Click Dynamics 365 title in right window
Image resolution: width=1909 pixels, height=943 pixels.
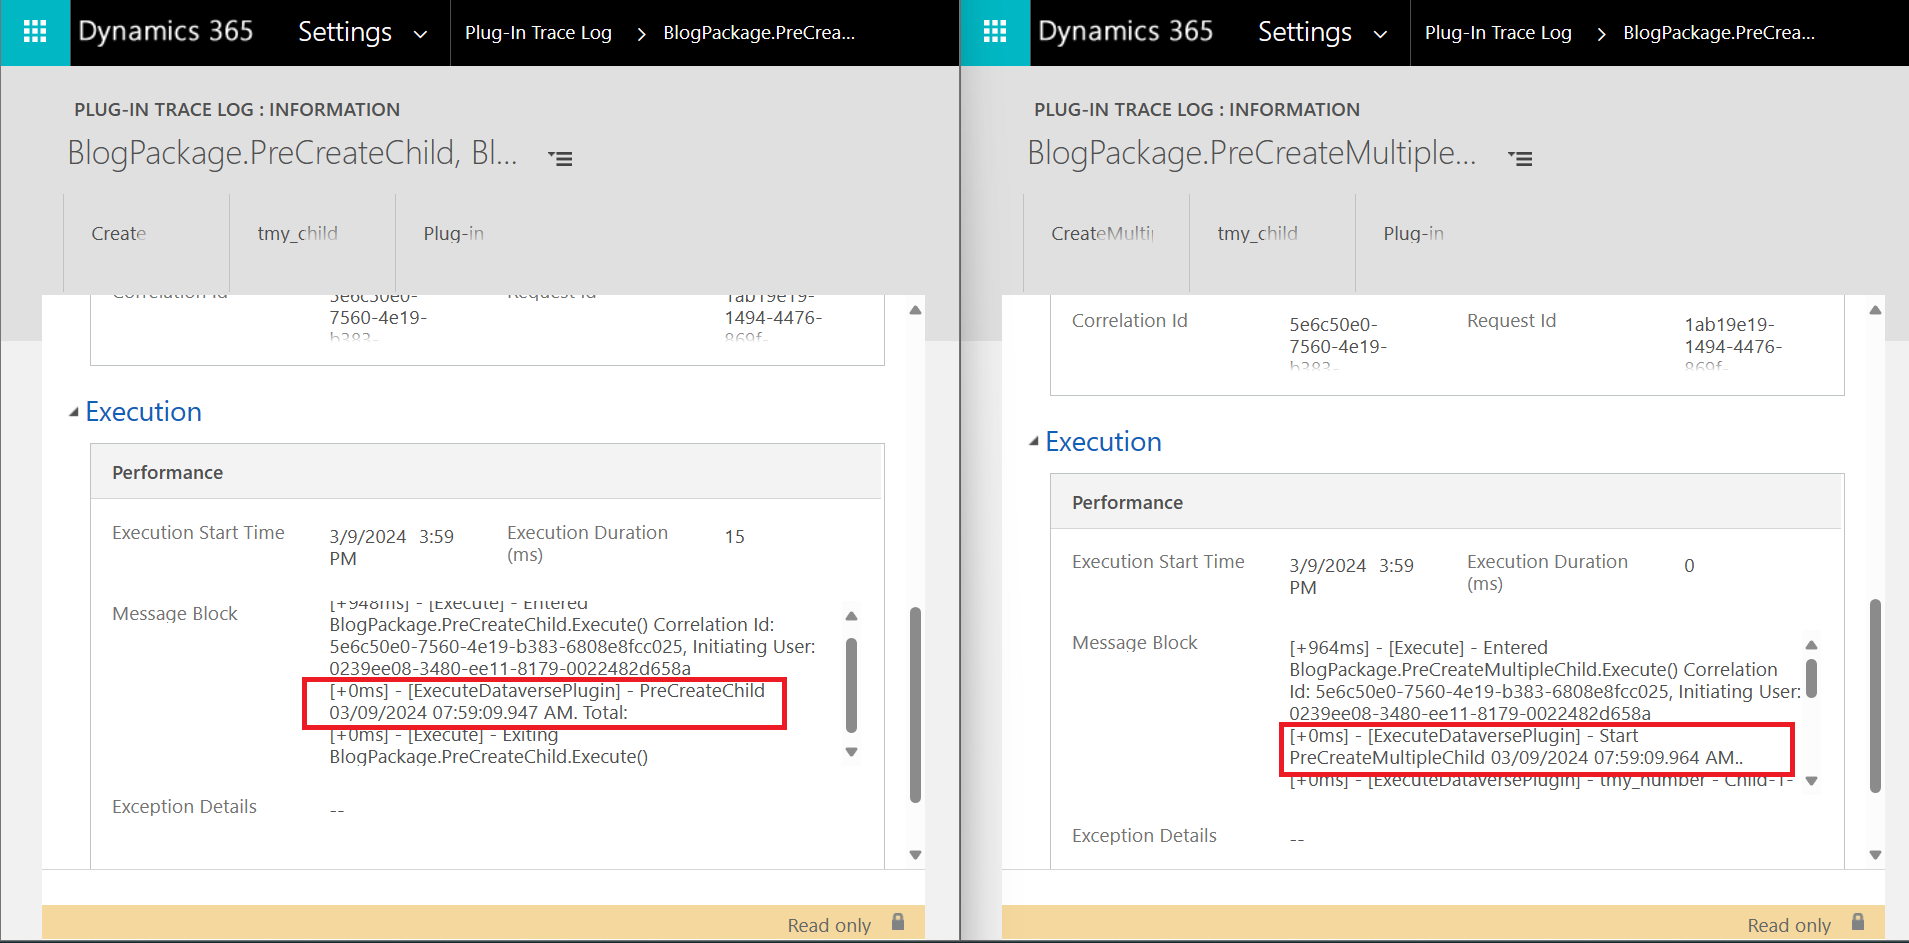point(1126,32)
